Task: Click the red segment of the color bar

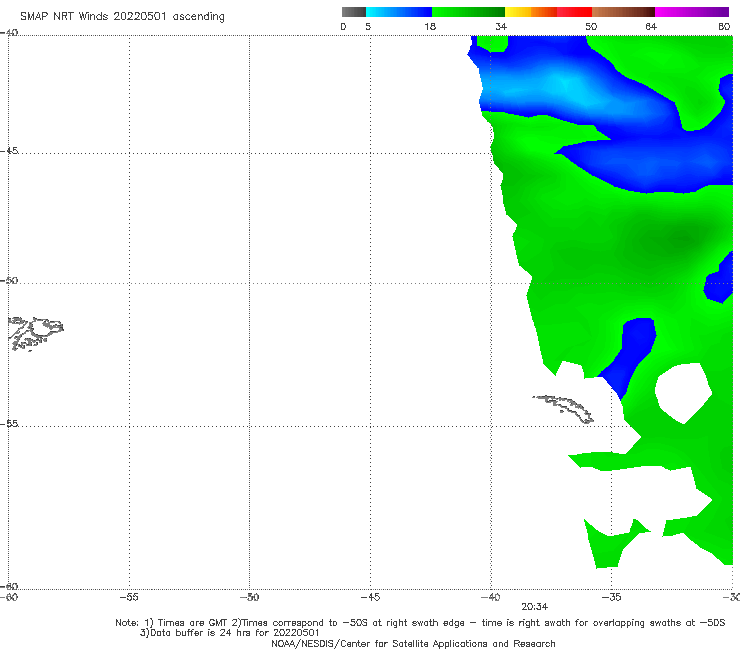Action: (x=574, y=12)
